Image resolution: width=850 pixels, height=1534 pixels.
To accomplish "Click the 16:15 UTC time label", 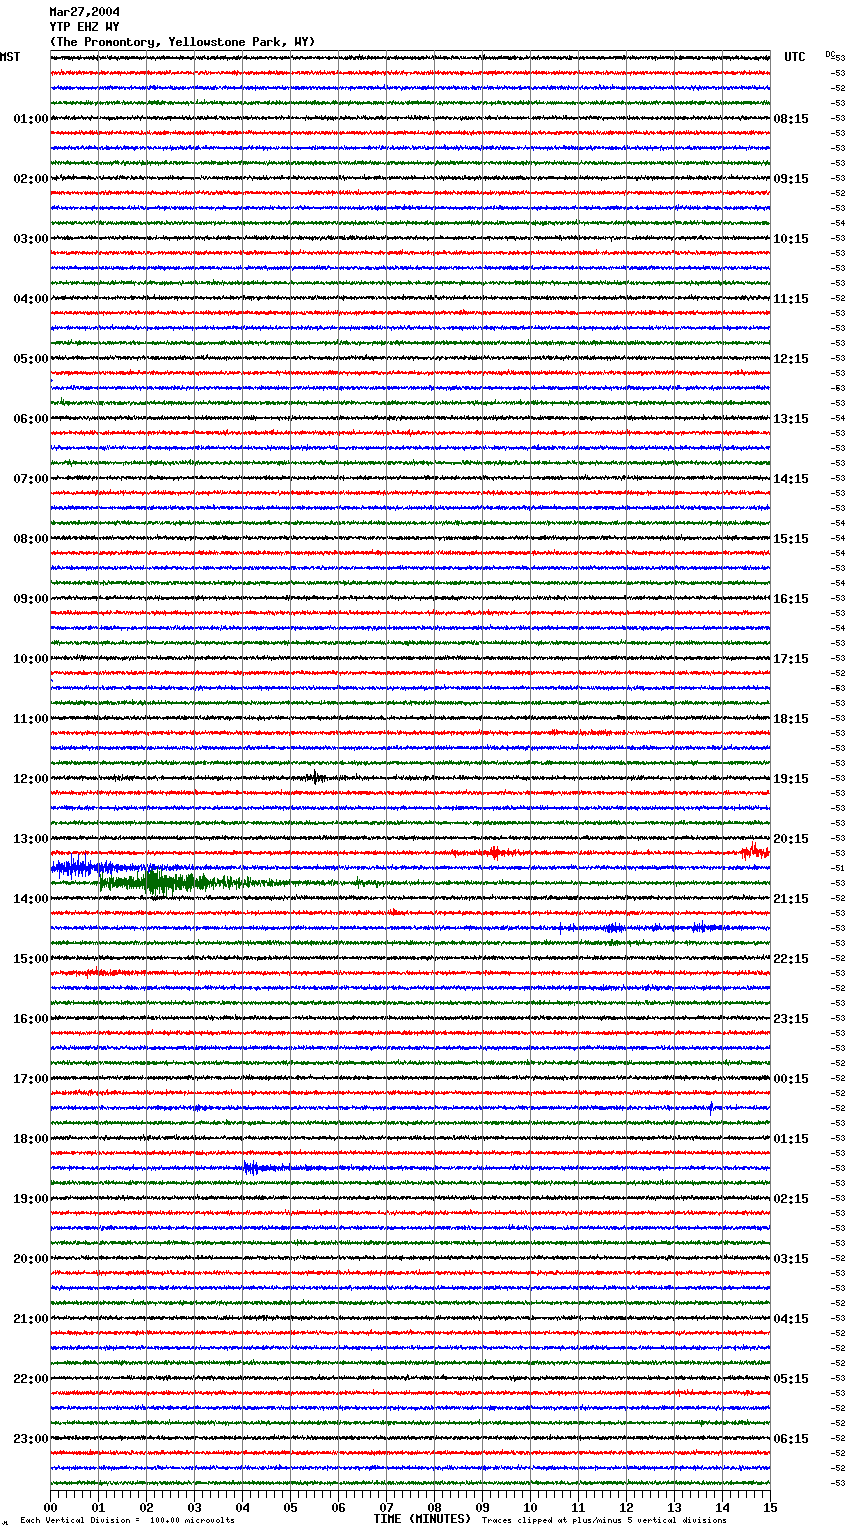I will (x=791, y=599).
